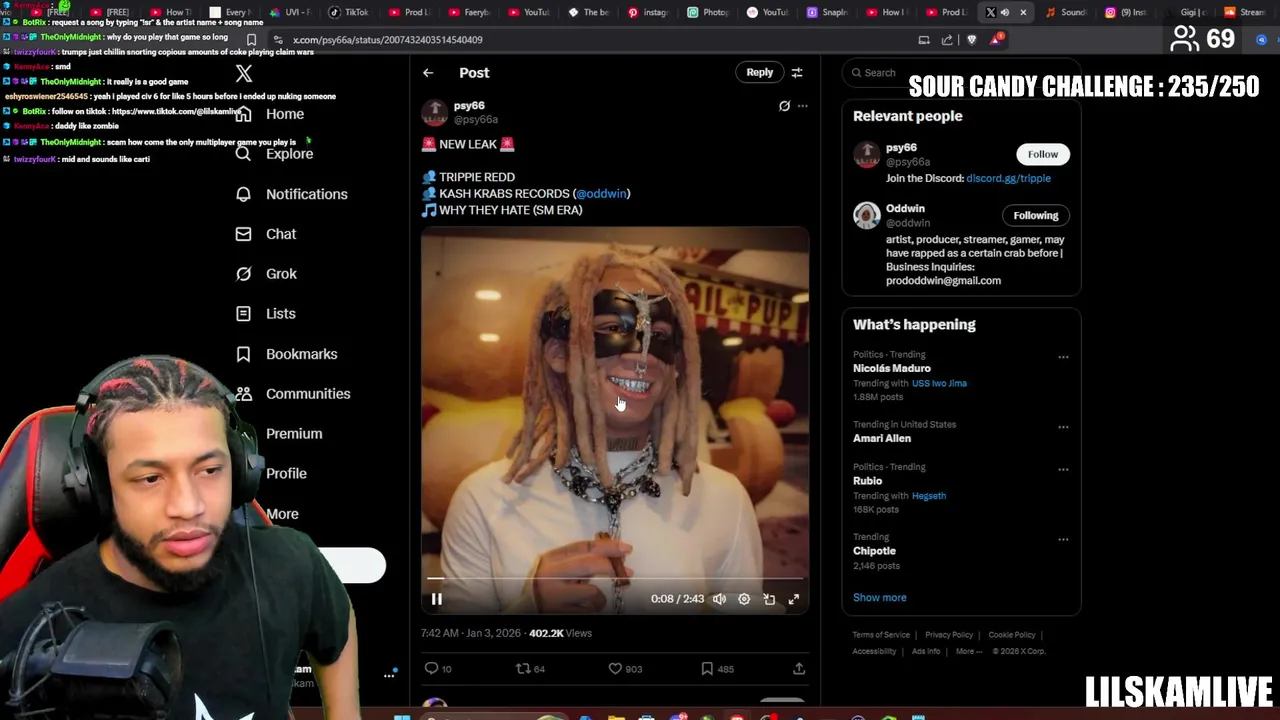
Task: Click the browser address bar URL
Action: point(388,40)
